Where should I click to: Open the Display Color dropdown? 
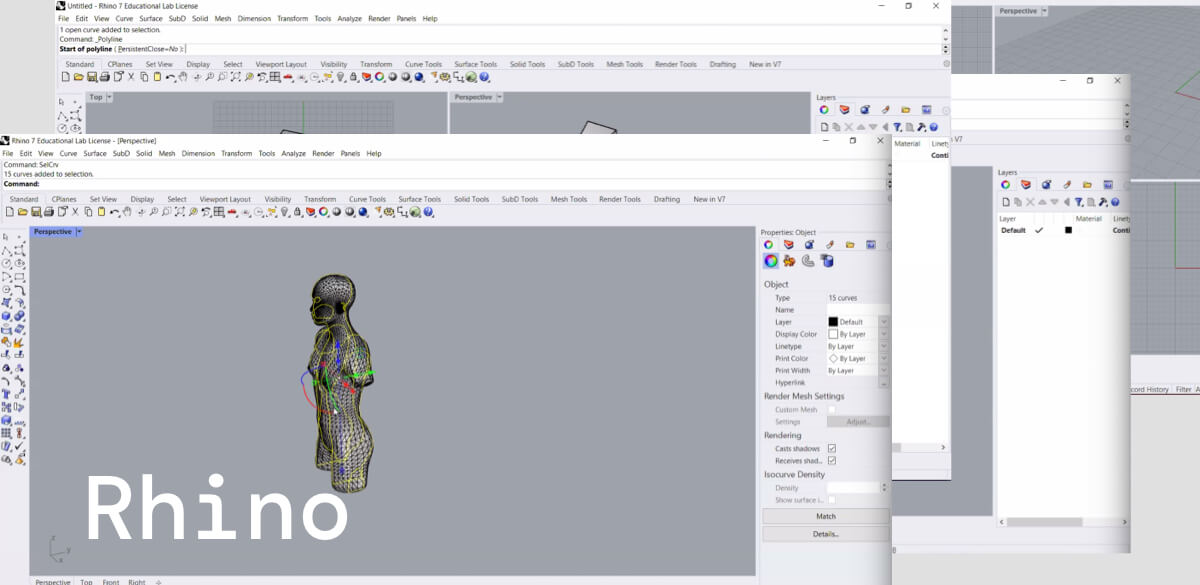[883, 334]
